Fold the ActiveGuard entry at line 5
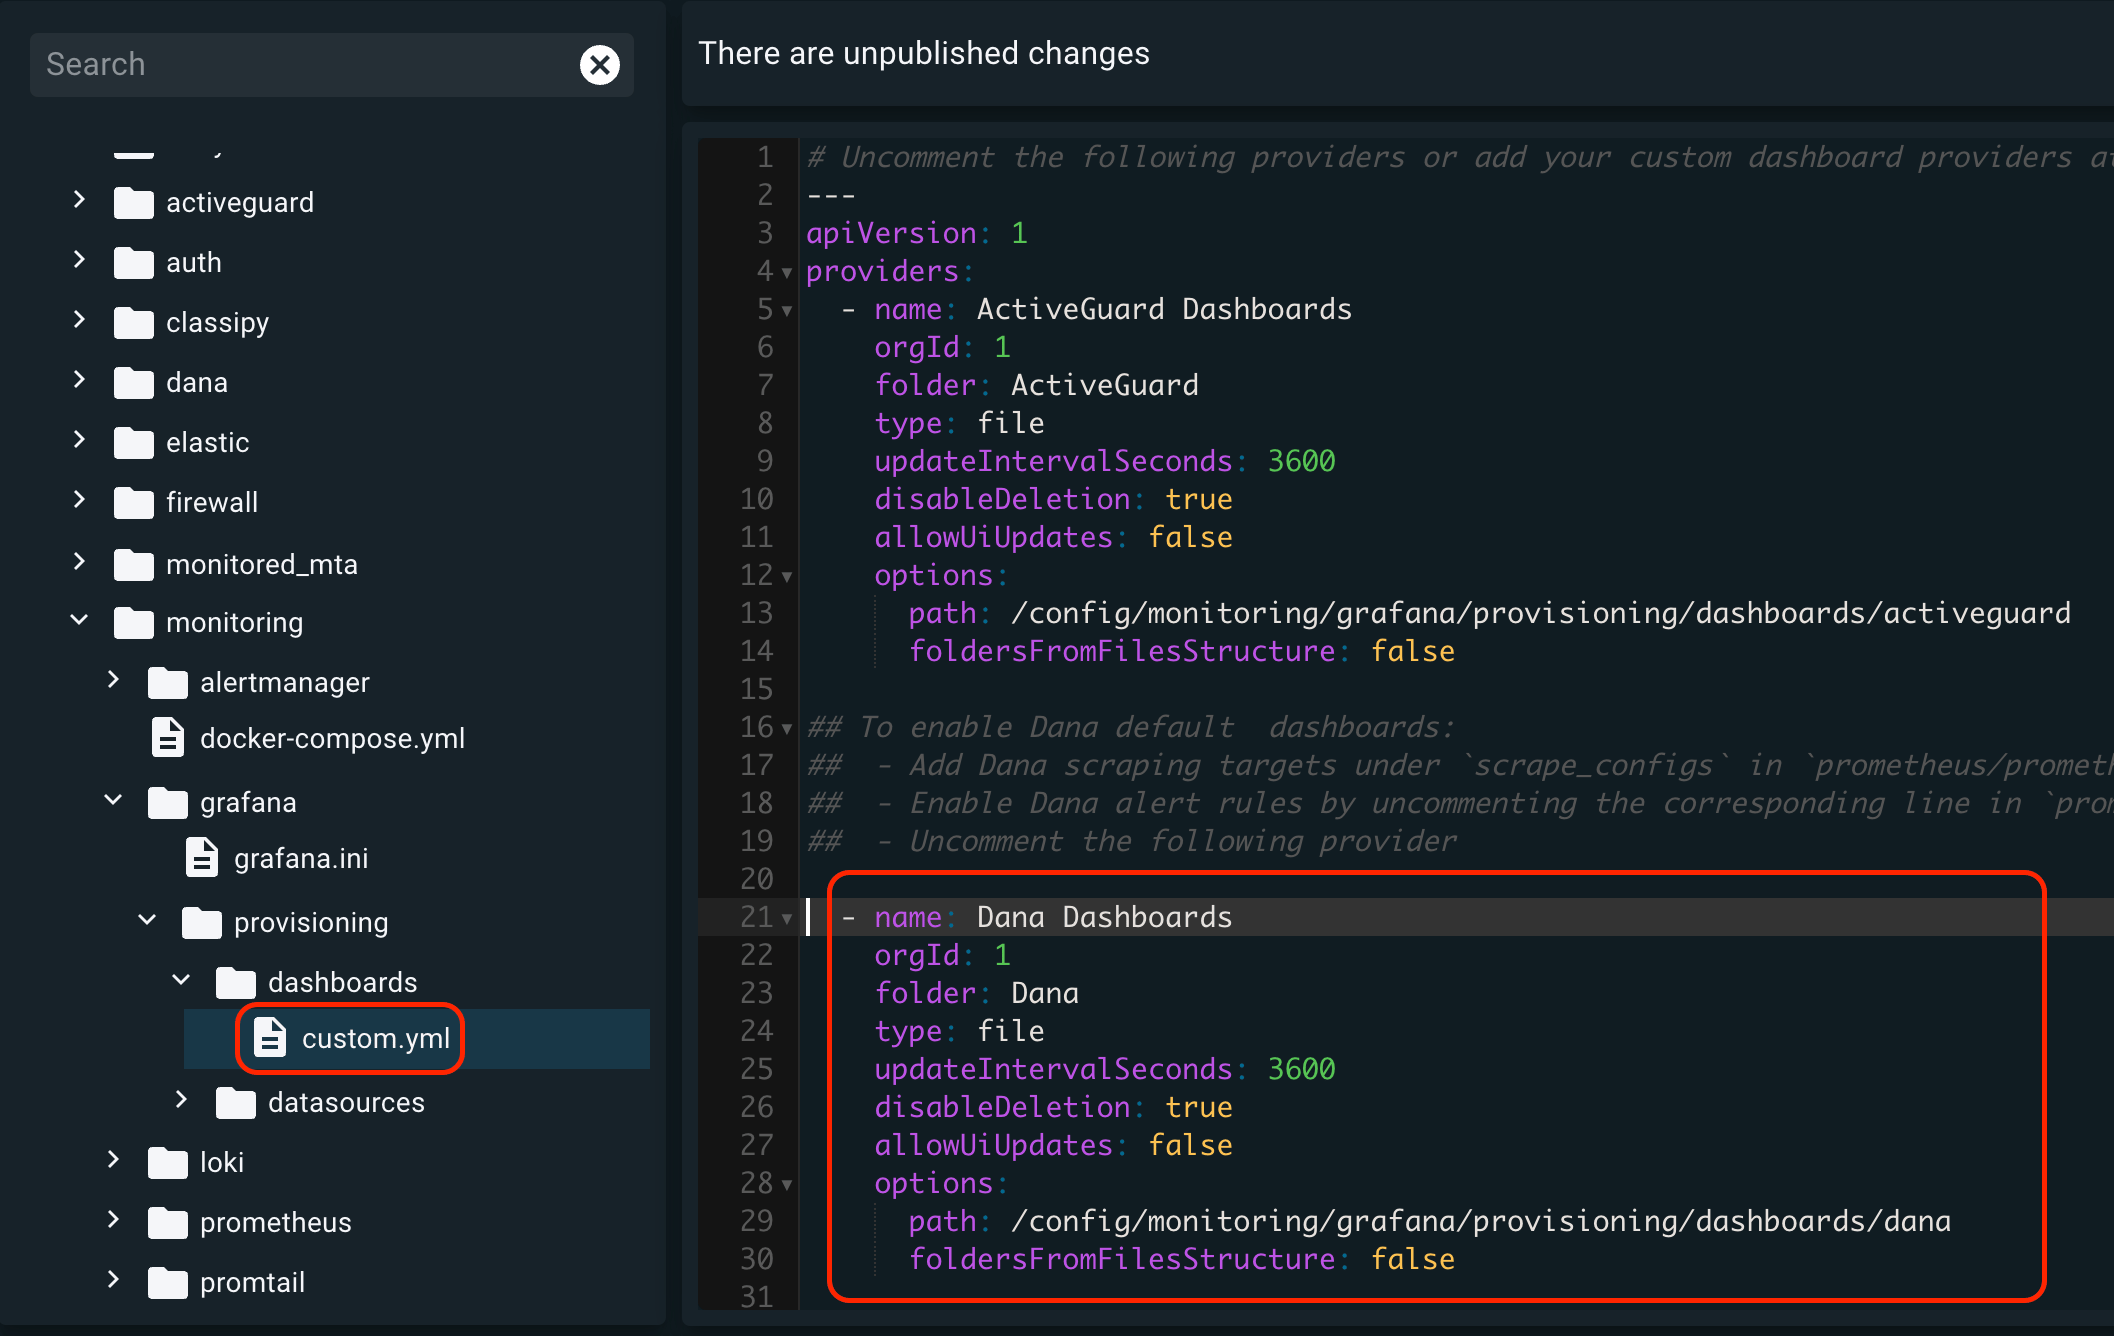The width and height of the screenshot is (2114, 1336). [787, 310]
